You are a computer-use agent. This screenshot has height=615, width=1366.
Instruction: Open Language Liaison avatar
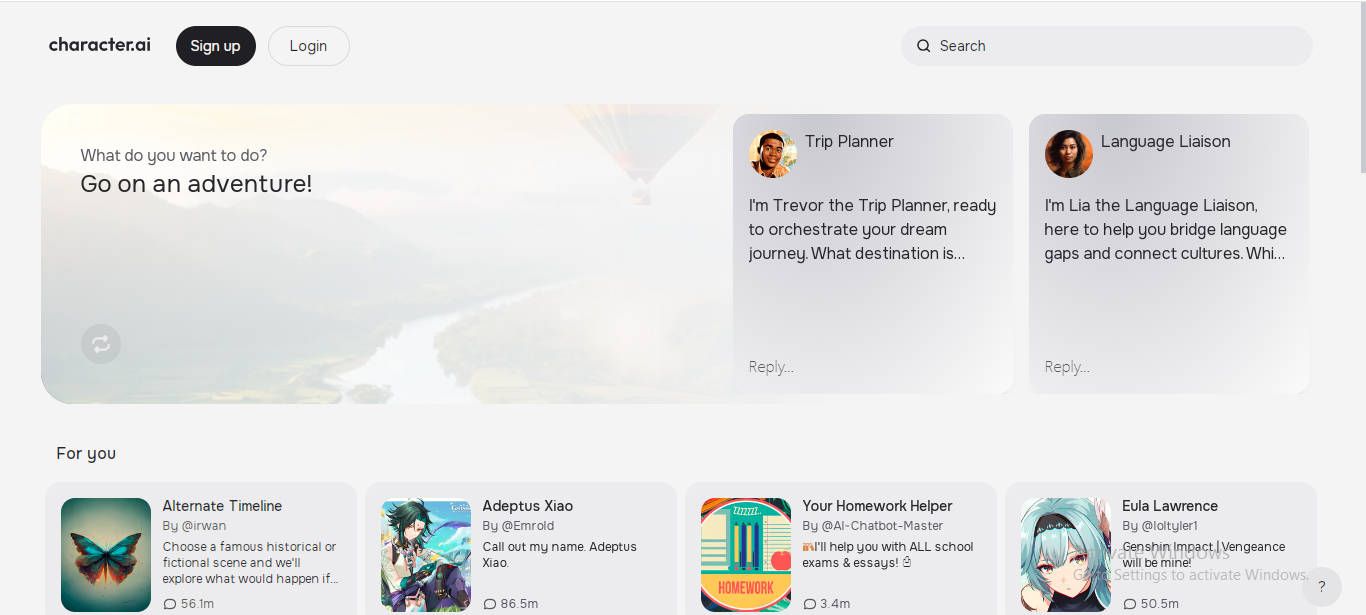coord(1069,154)
